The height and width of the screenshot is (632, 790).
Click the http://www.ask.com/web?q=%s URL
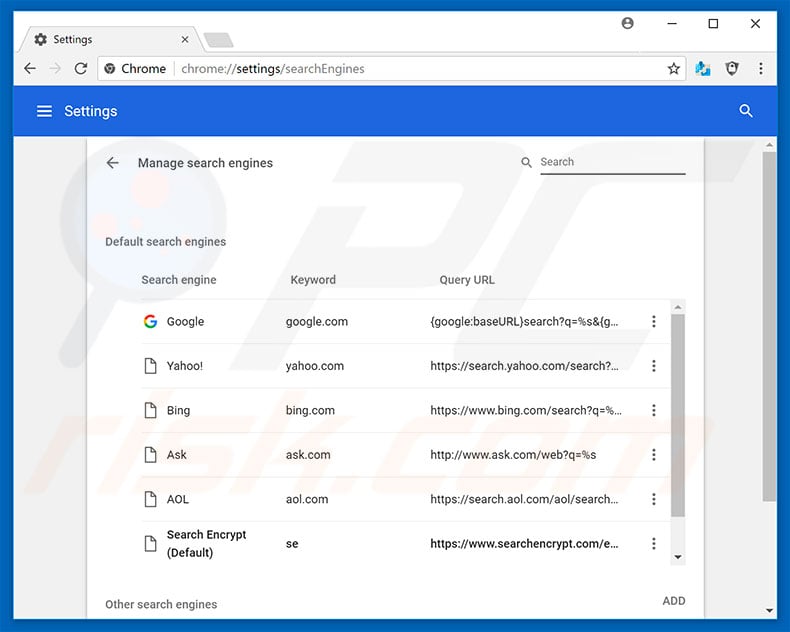[513, 455]
